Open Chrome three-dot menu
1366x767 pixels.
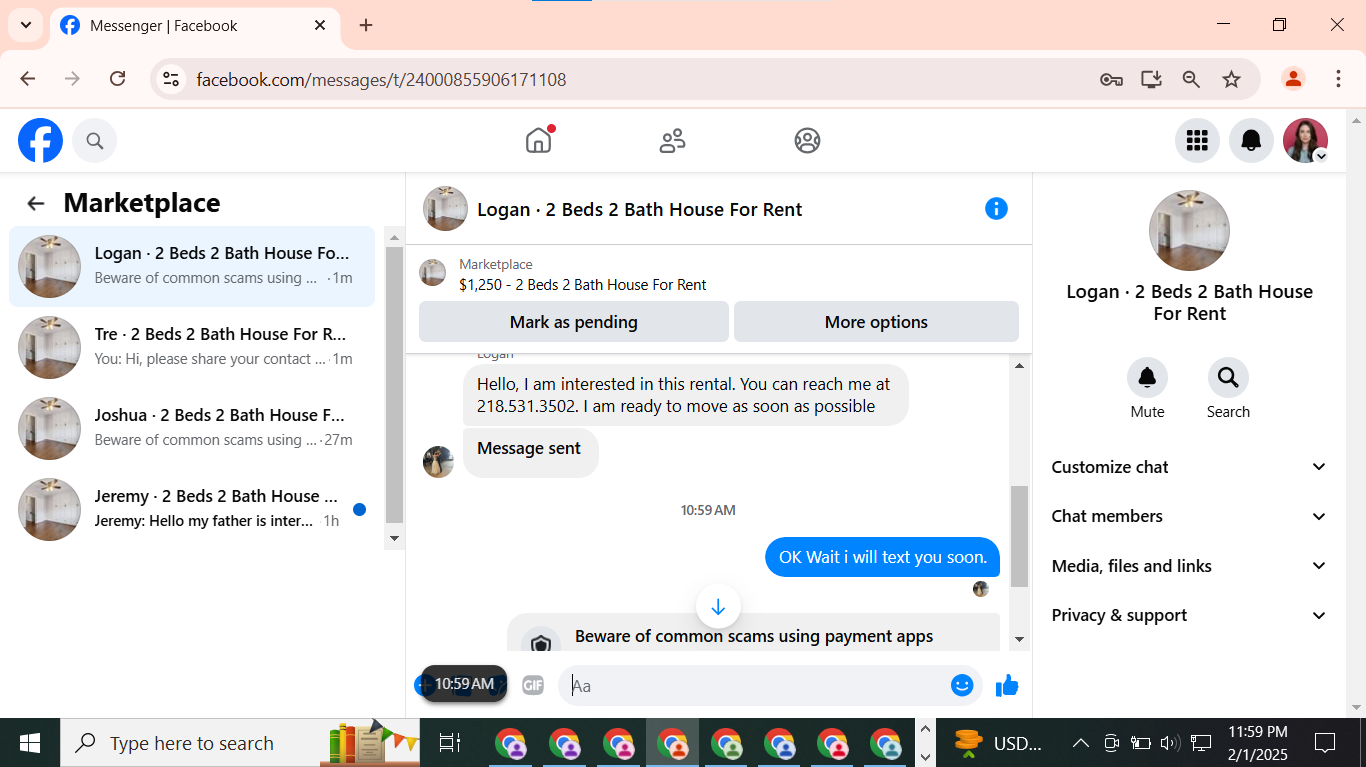pos(1338,79)
